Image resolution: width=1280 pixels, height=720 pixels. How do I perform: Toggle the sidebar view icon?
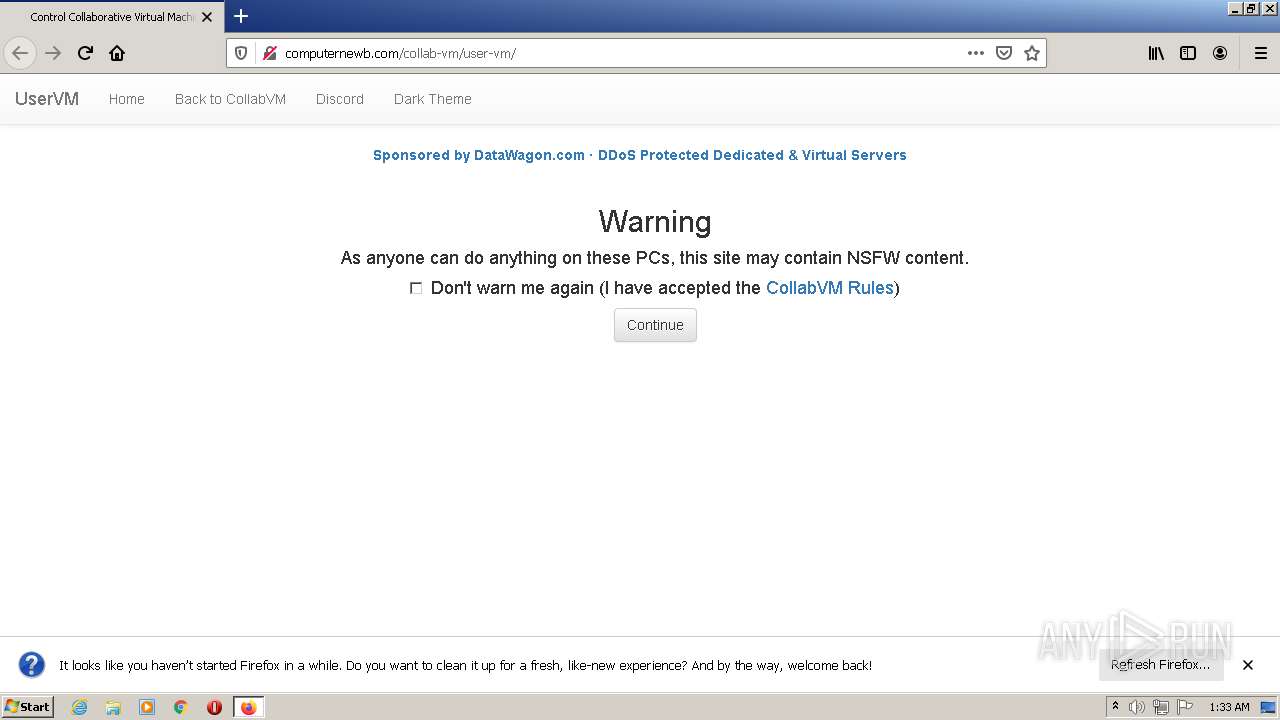tap(1188, 53)
